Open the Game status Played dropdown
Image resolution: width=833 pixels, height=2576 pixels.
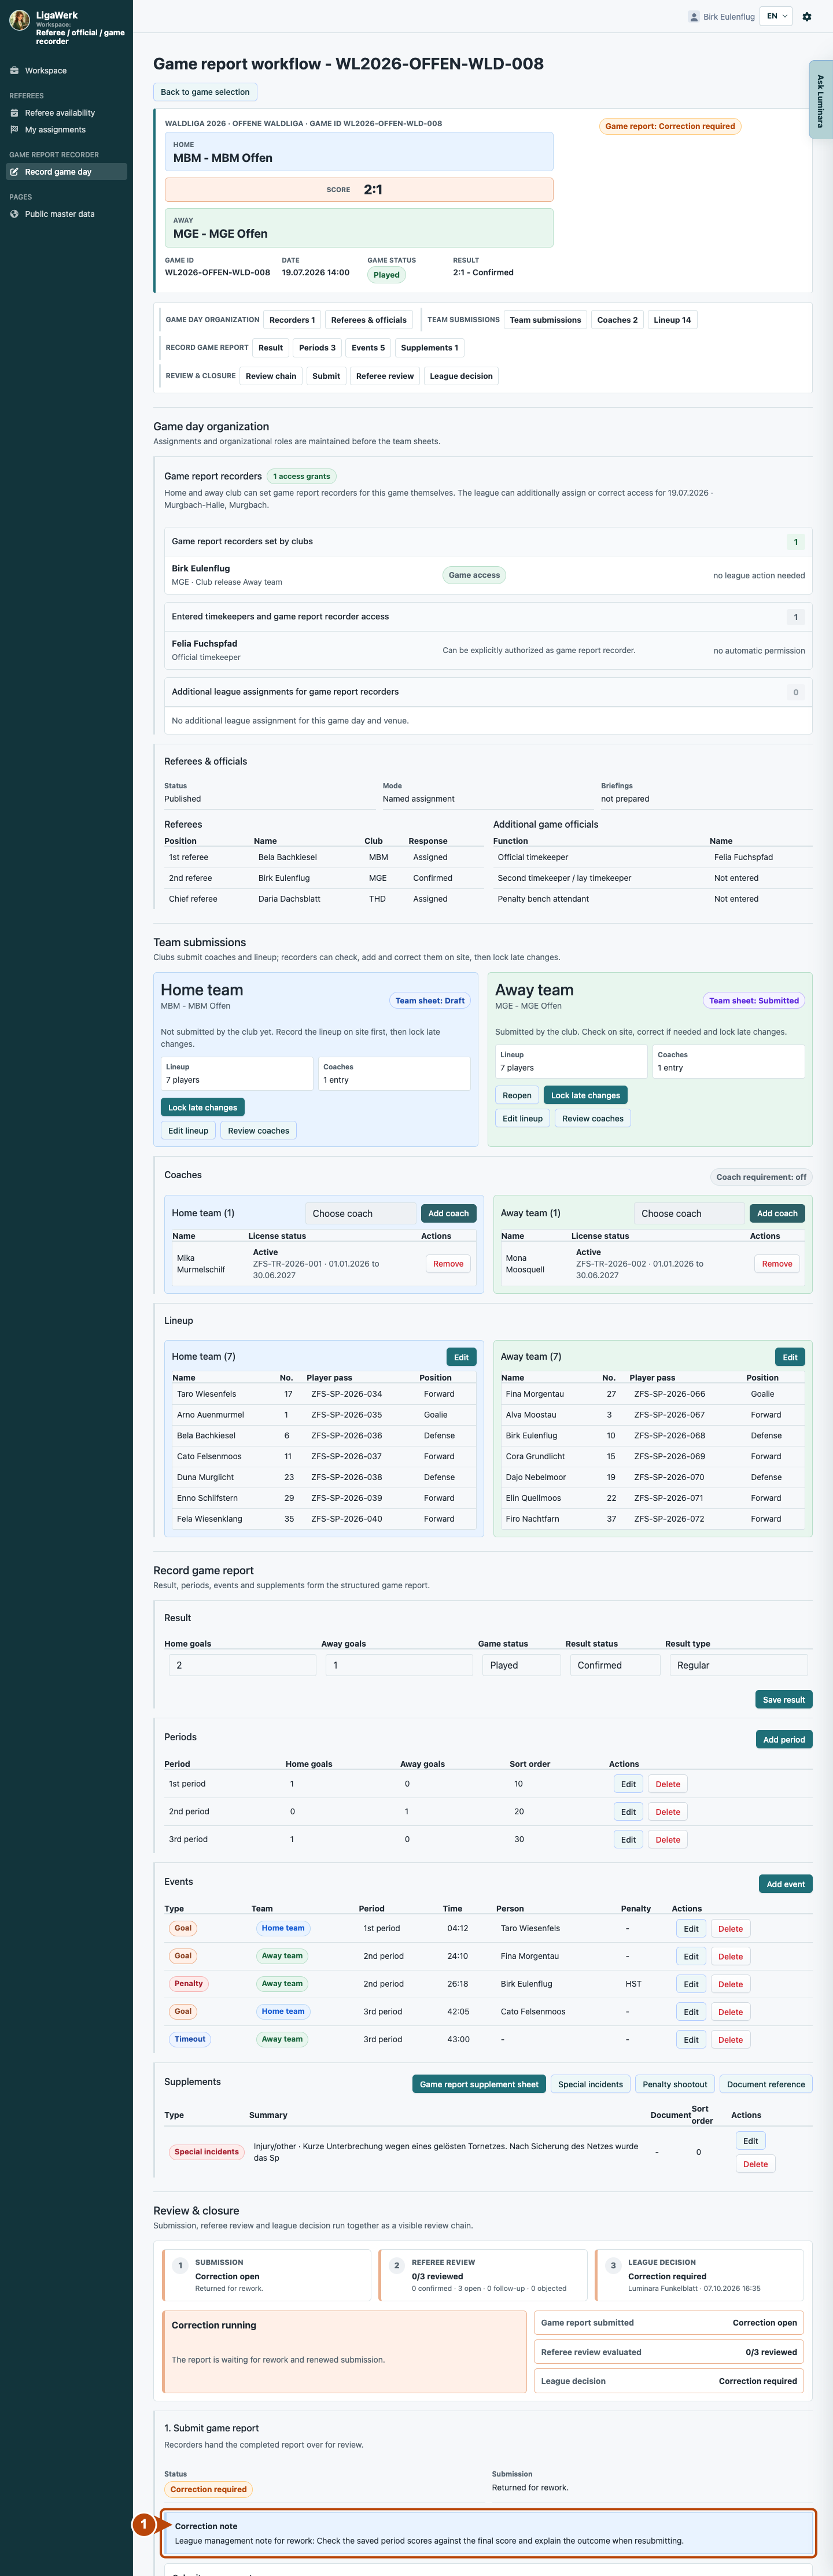(522, 1665)
